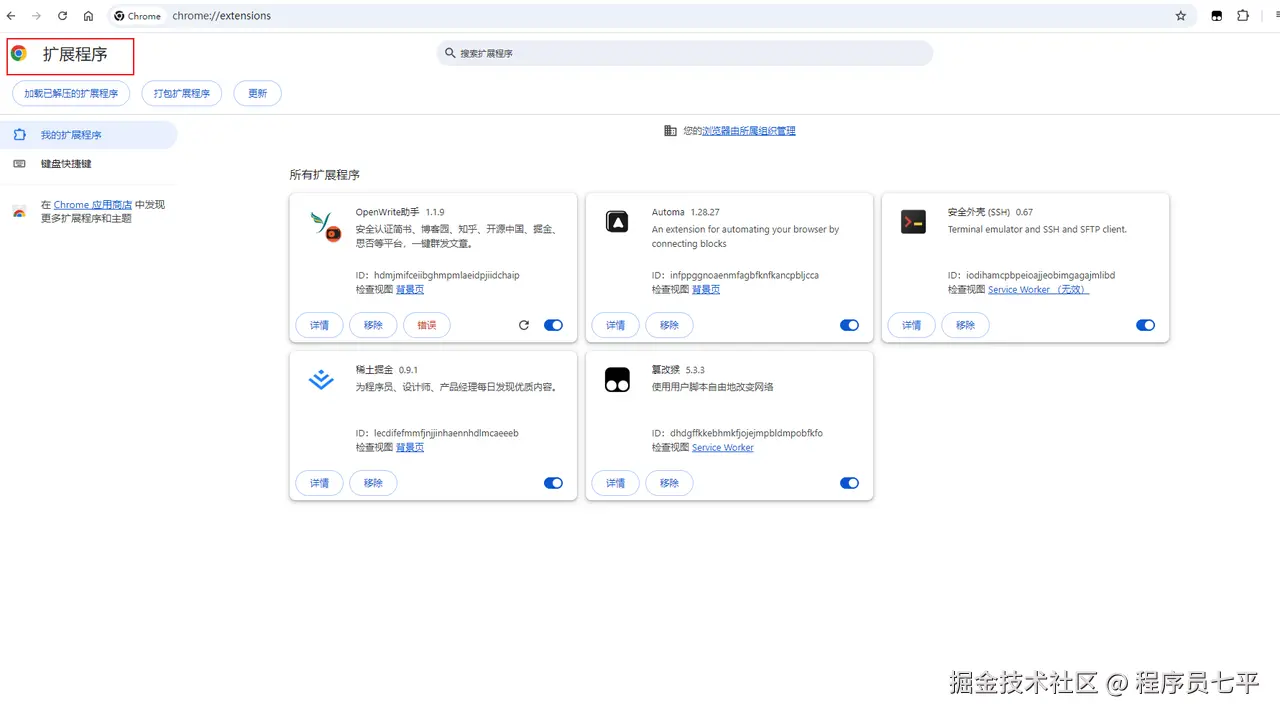Click the 更新 button
The height and width of the screenshot is (717, 1280).
tap(257, 93)
